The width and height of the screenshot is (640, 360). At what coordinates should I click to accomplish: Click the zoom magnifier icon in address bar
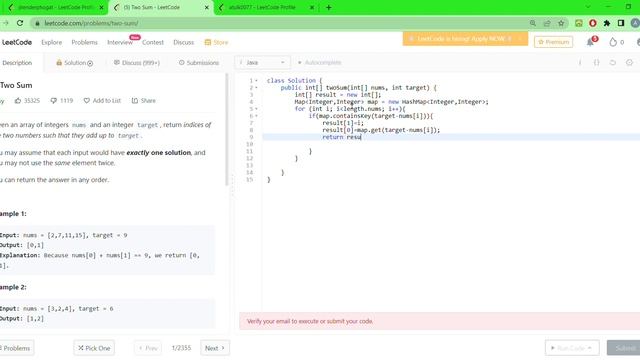tap(533, 23)
